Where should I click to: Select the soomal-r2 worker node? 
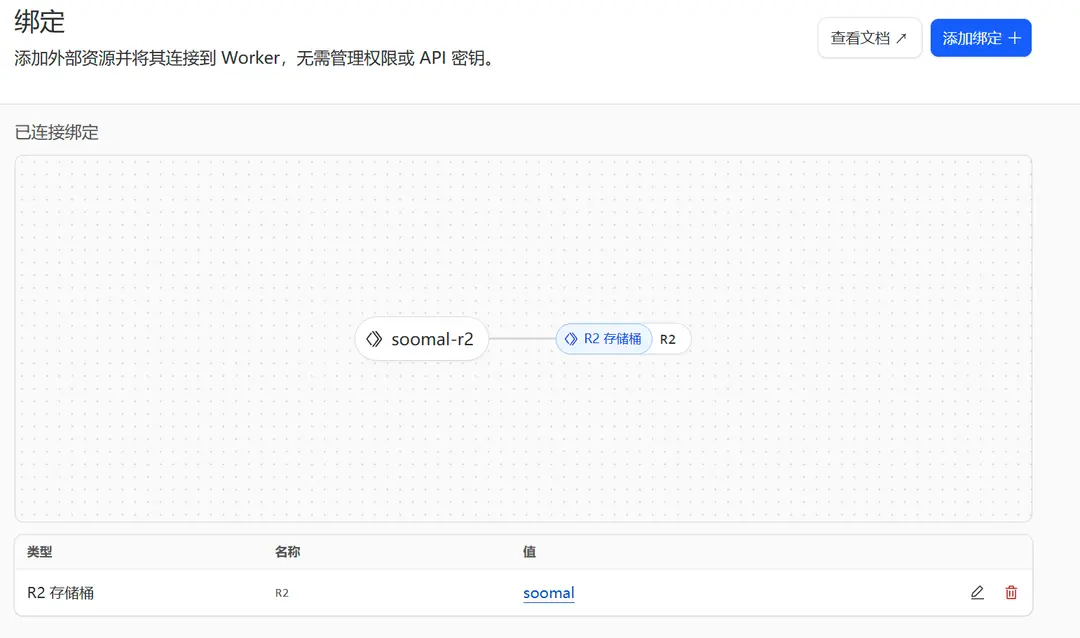422,339
